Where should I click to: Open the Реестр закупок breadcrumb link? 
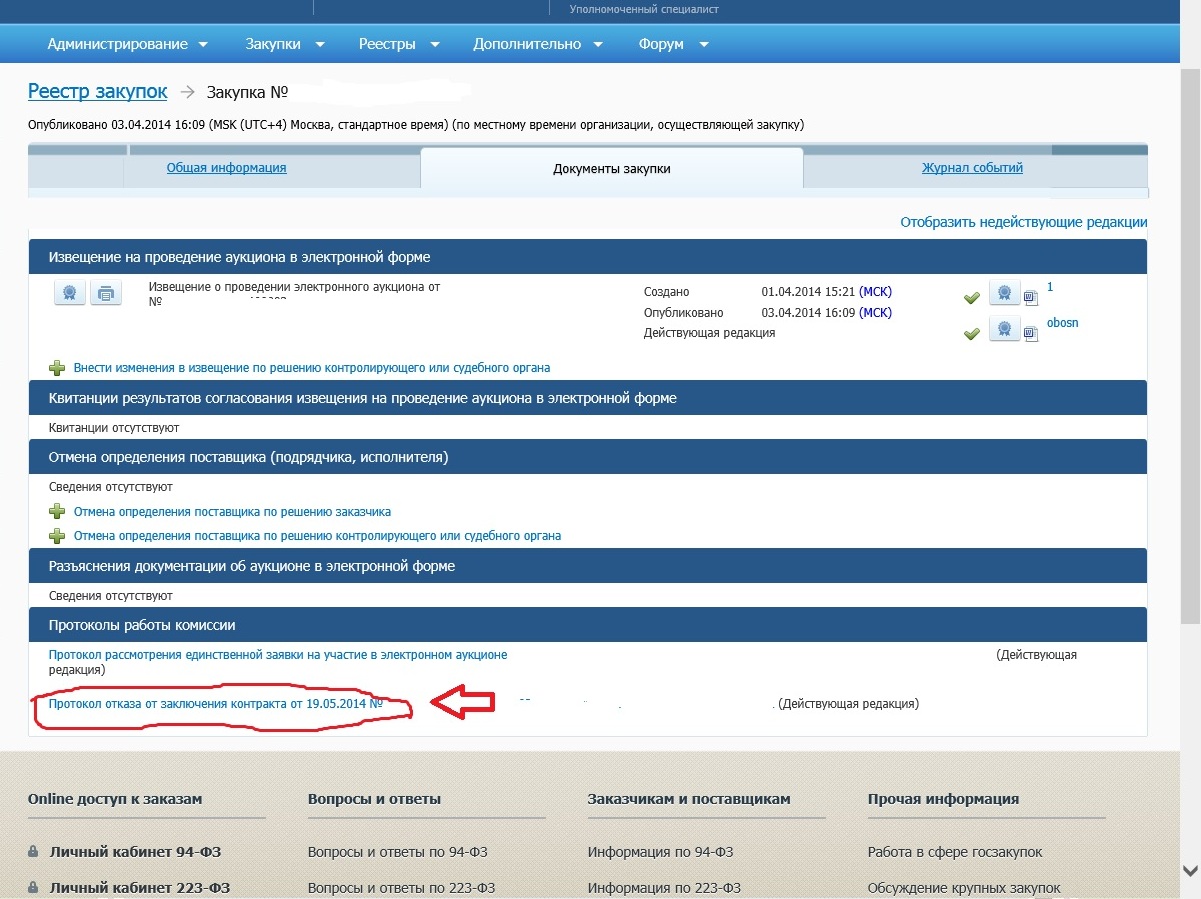coord(97,92)
